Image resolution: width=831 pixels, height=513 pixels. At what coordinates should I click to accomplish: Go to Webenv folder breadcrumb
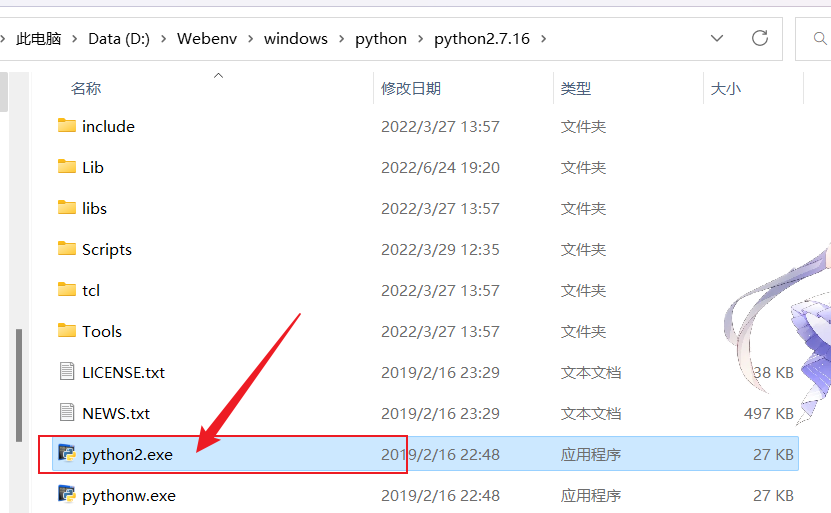207,39
